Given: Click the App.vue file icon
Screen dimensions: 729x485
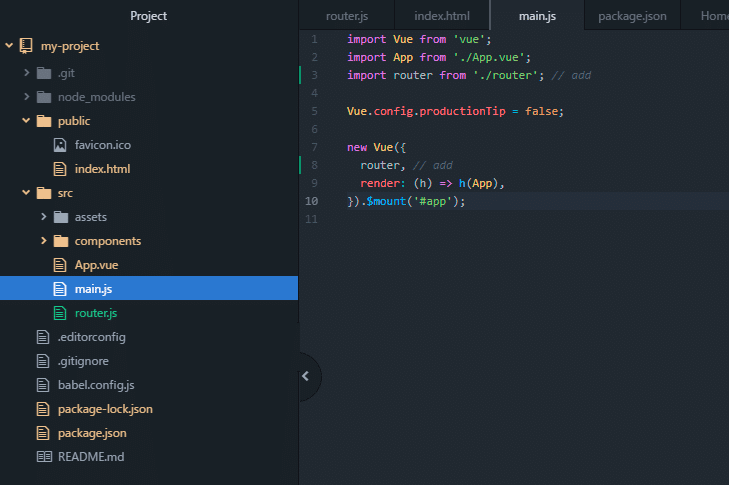Looking at the screenshot, I should [60, 265].
